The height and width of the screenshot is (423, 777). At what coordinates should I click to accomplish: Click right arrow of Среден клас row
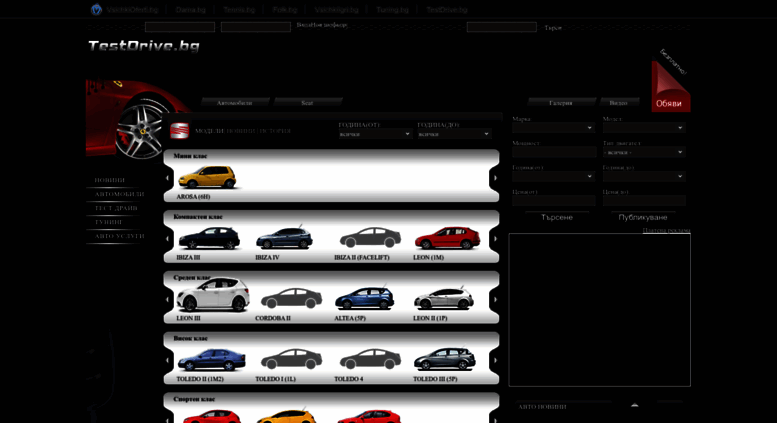click(495, 300)
